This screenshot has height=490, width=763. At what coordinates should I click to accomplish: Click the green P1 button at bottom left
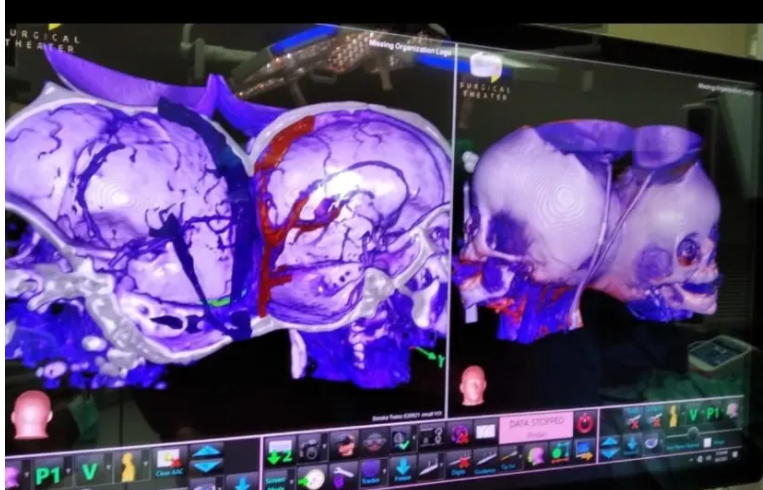[x=48, y=474]
